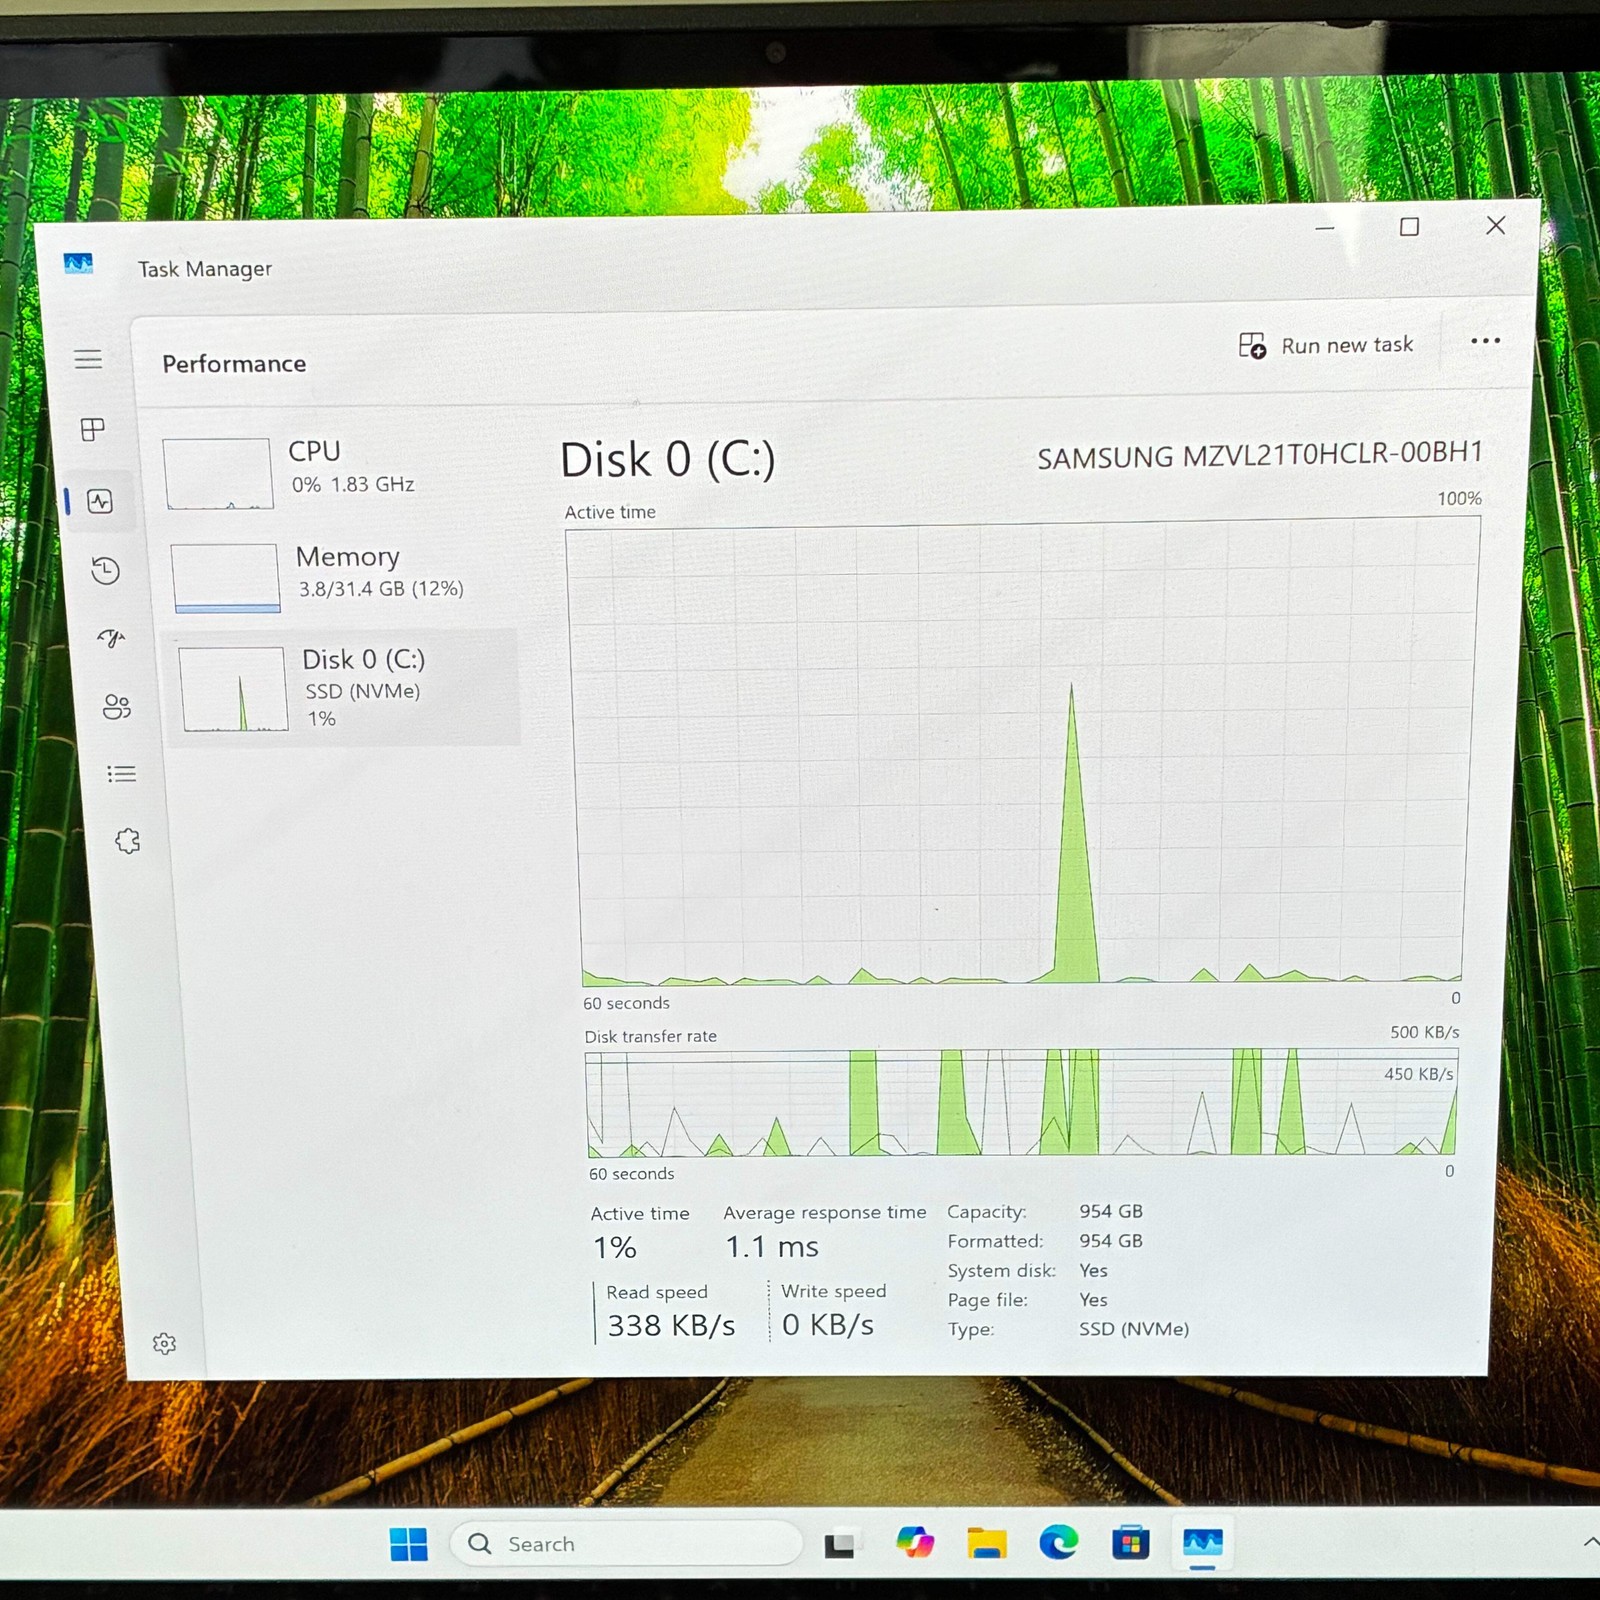Viewport: 1600px width, 1600px height.
Task: Open the Task Manager hamburger navigation menu
Action: (x=88, y=359)
